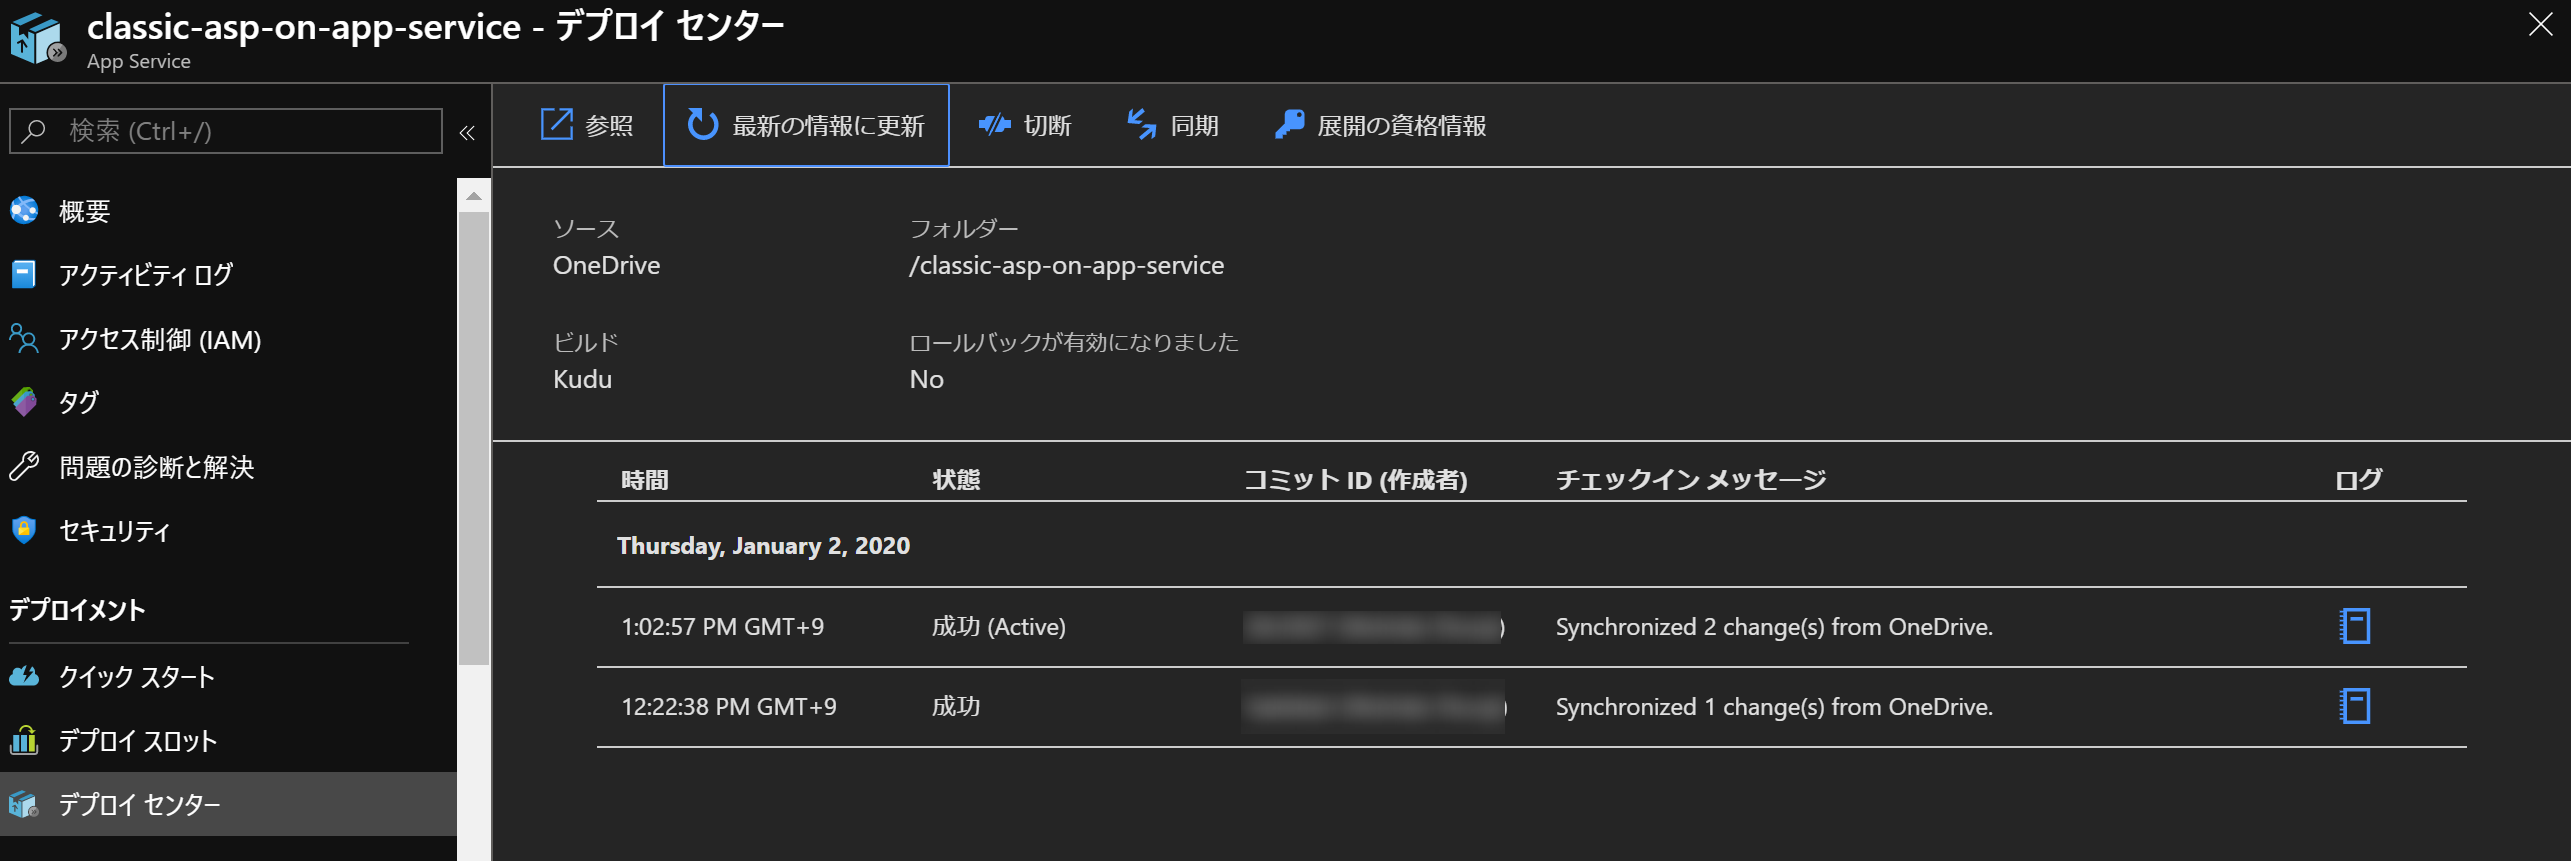The height and width of the screenshot is (861, 2571).
Task: Click デプロイメント section heading
Action: (77, 610)
